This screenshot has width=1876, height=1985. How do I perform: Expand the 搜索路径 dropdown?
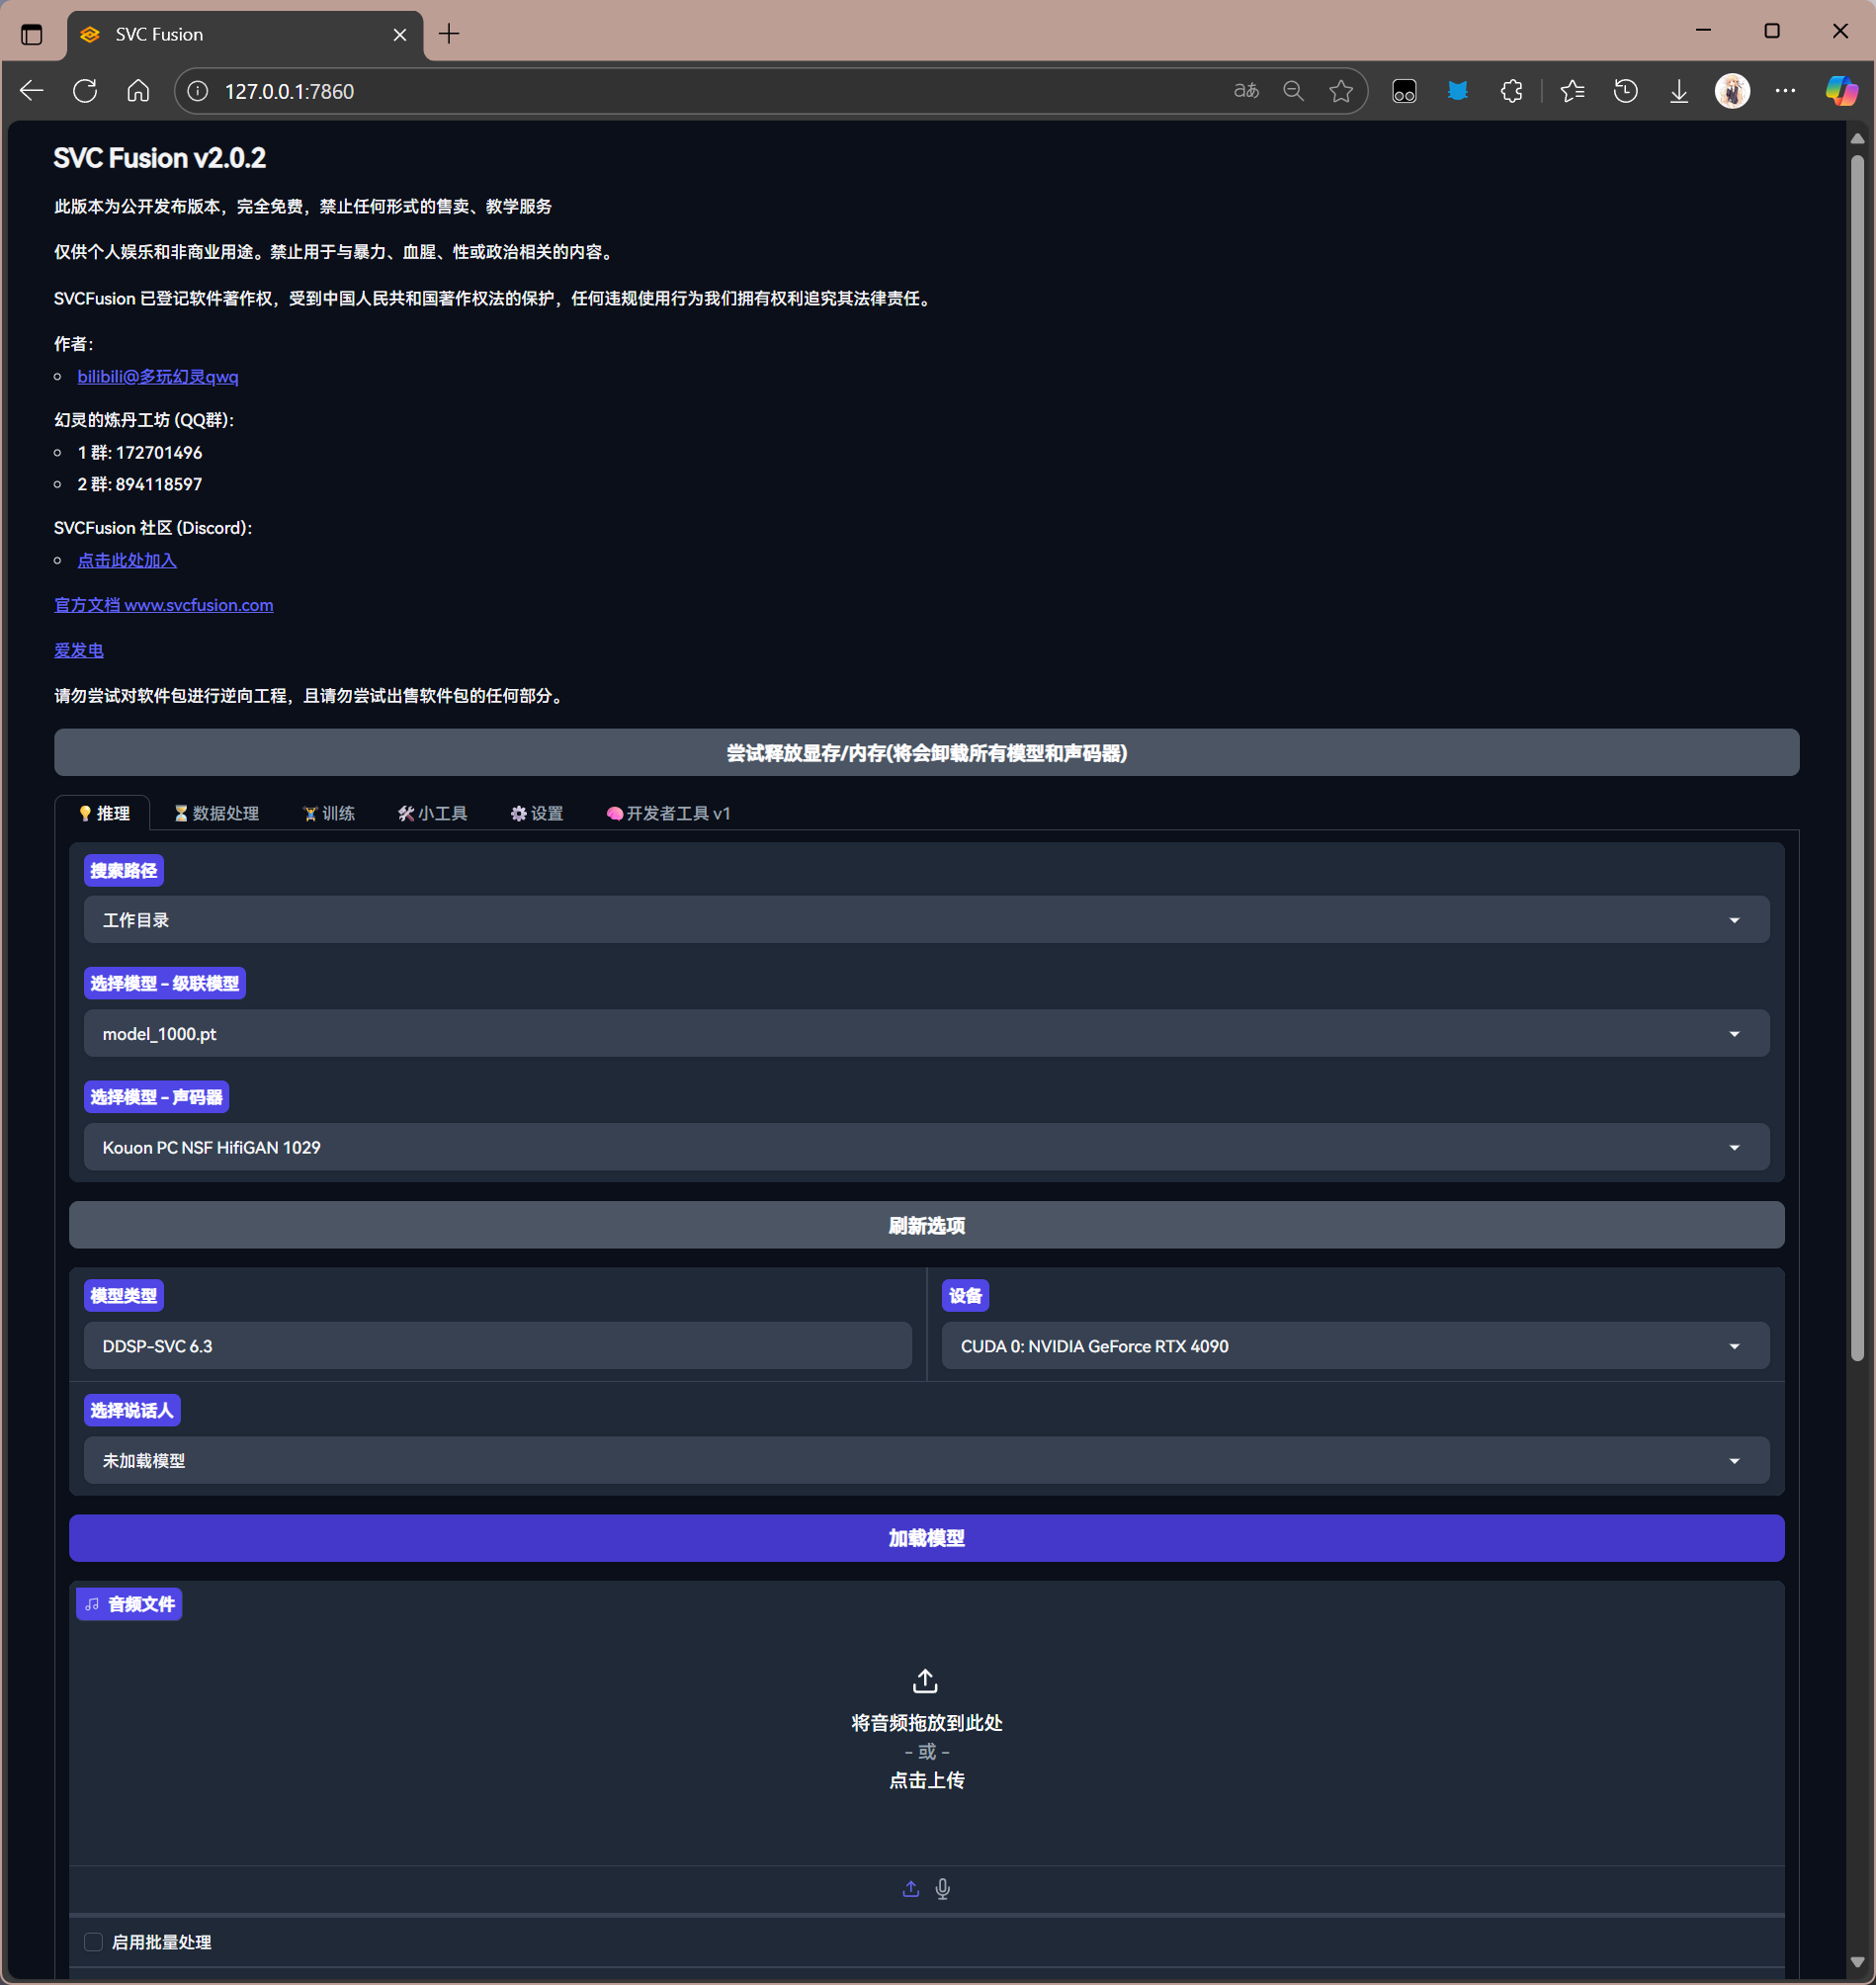click(x=925, y=919)
